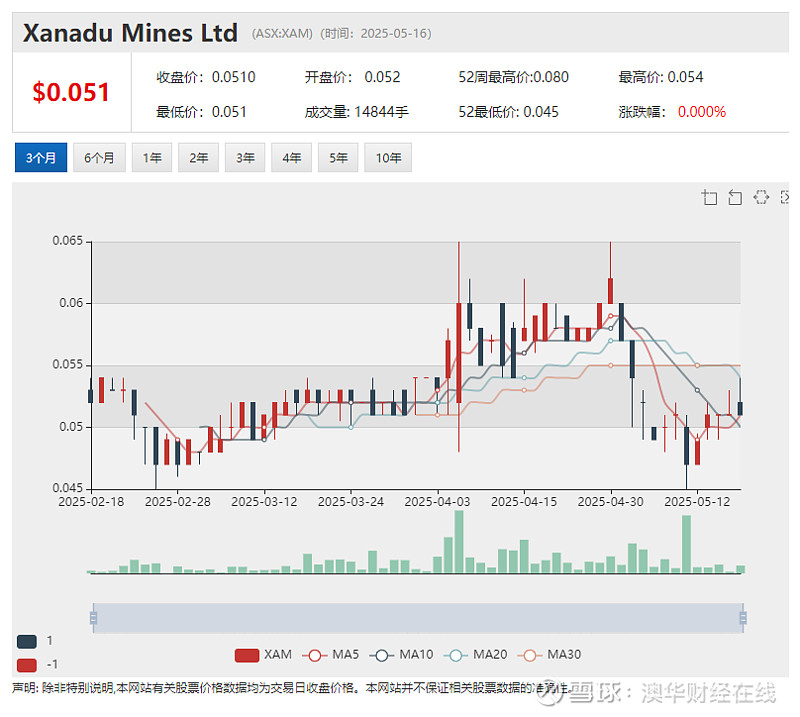Open the 3年 chart range
Viewport: 800px width, 717px height.
[x=245, y=158]
